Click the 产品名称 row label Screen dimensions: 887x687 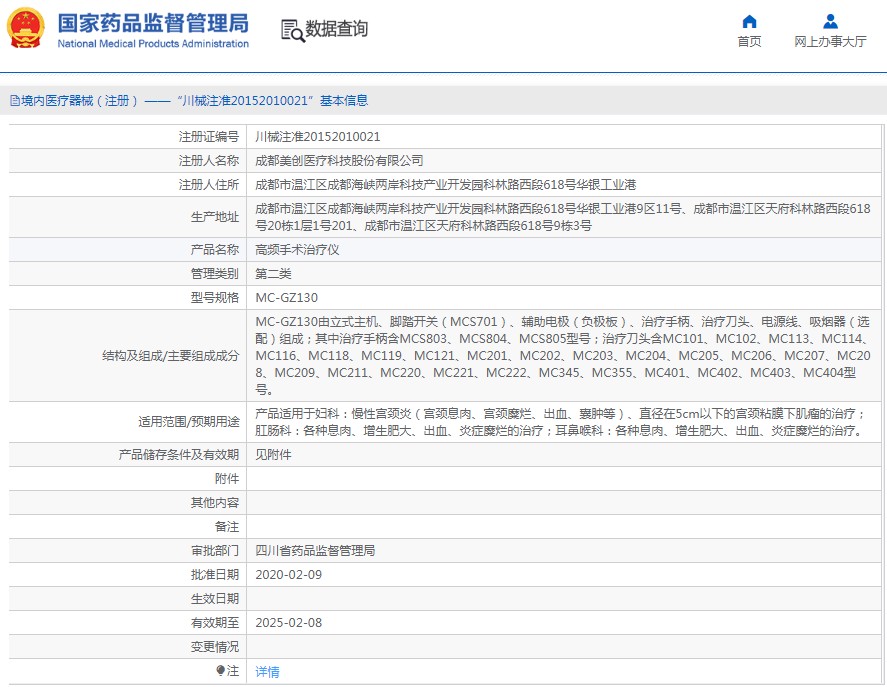215,250
